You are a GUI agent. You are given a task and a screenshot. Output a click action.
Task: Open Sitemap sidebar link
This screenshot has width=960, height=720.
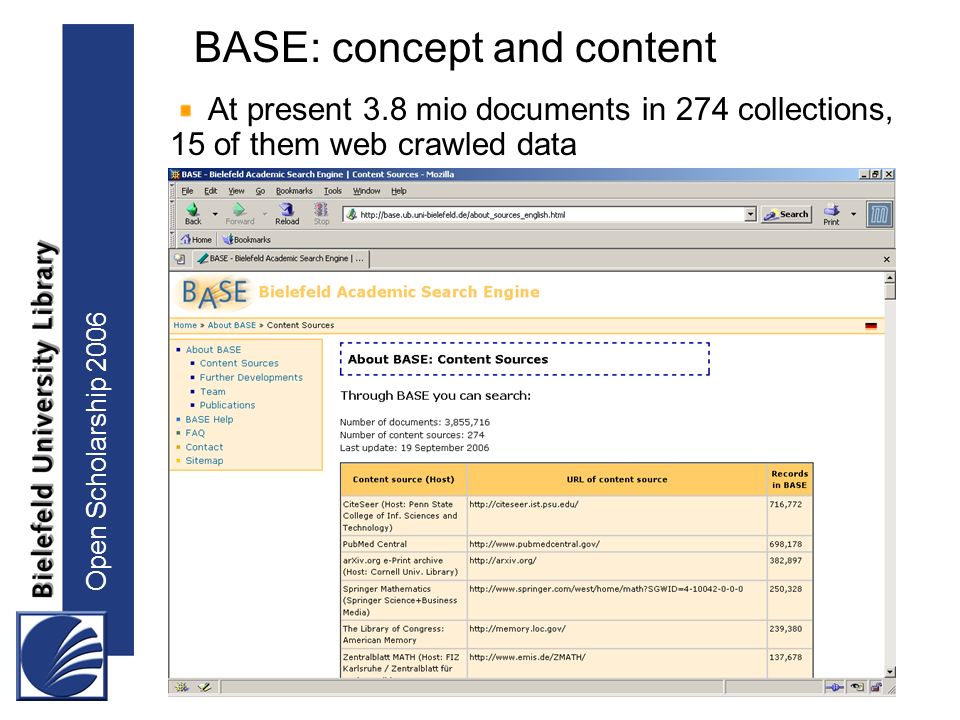coord(204,460)
